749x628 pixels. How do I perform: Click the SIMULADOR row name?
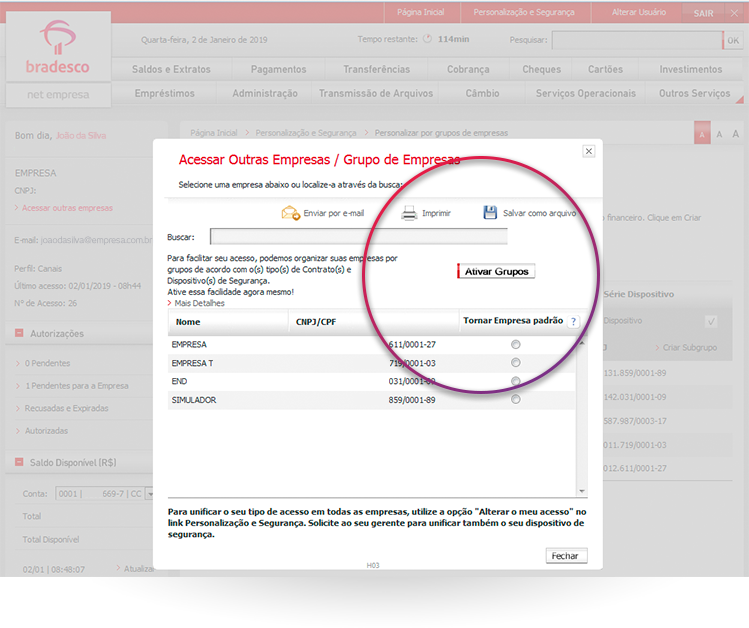coord(193,400)
